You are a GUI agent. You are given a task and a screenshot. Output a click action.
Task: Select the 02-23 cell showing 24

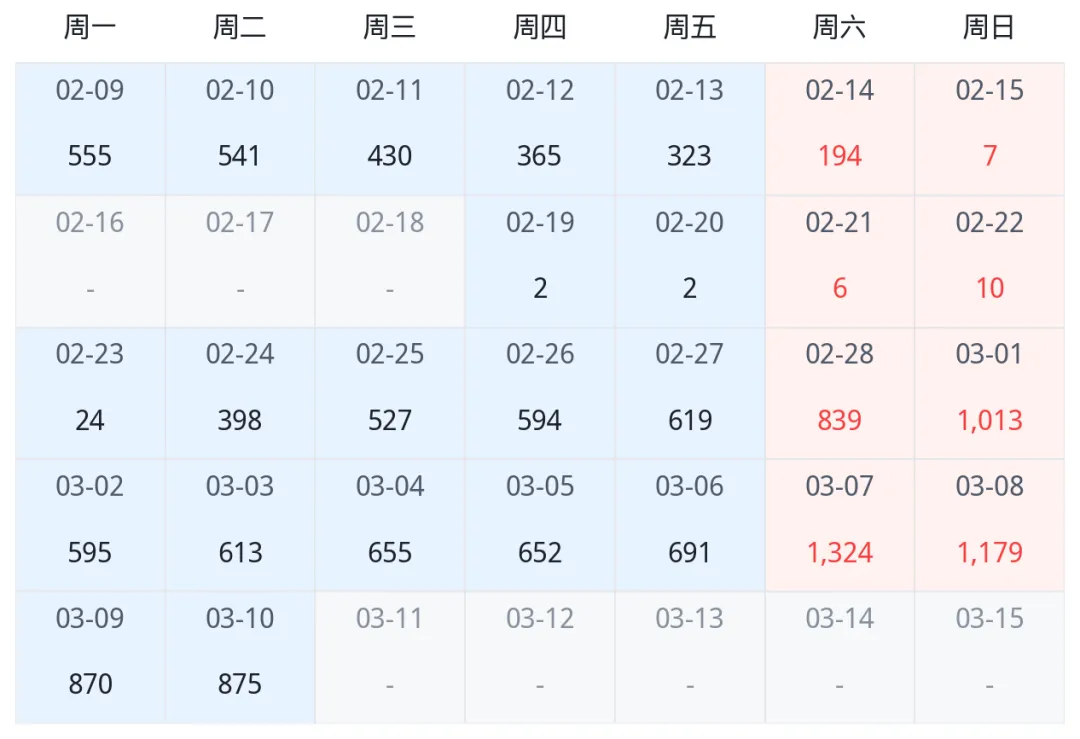90,393
